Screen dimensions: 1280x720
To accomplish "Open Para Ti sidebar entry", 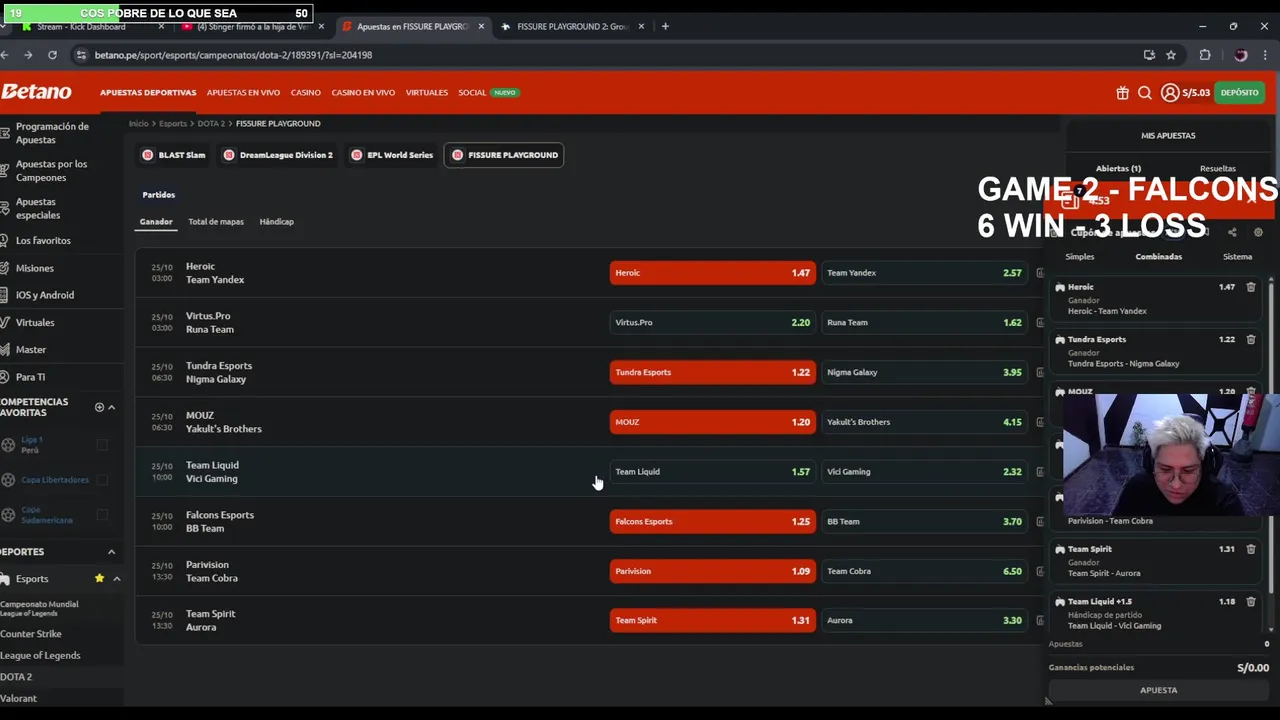I will (30, 377).
